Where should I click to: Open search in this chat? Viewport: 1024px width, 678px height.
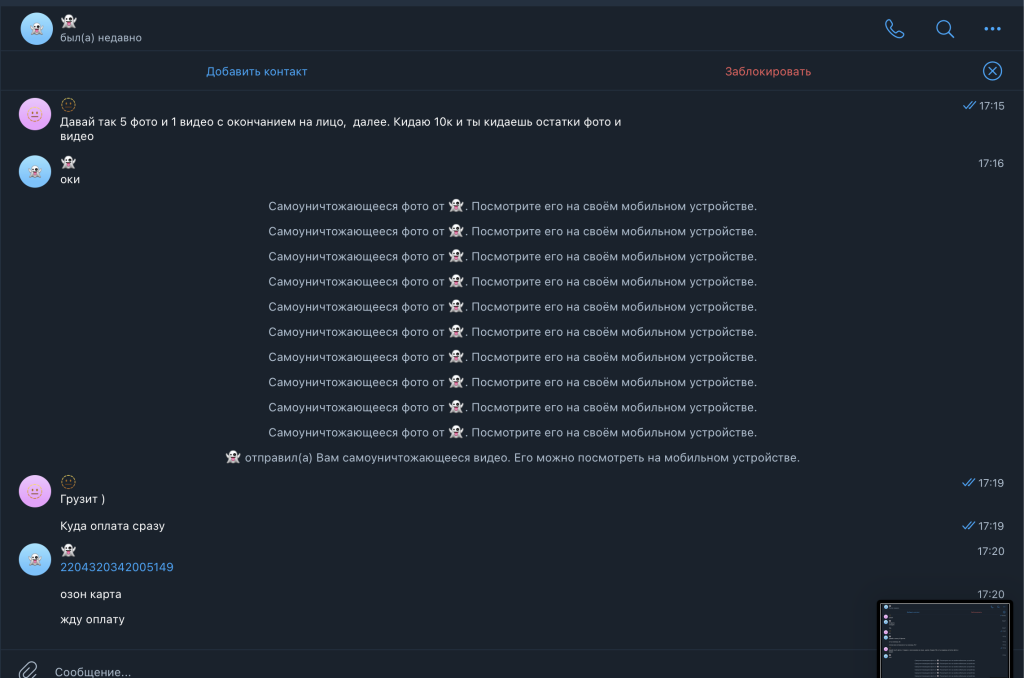click(944, 29)
